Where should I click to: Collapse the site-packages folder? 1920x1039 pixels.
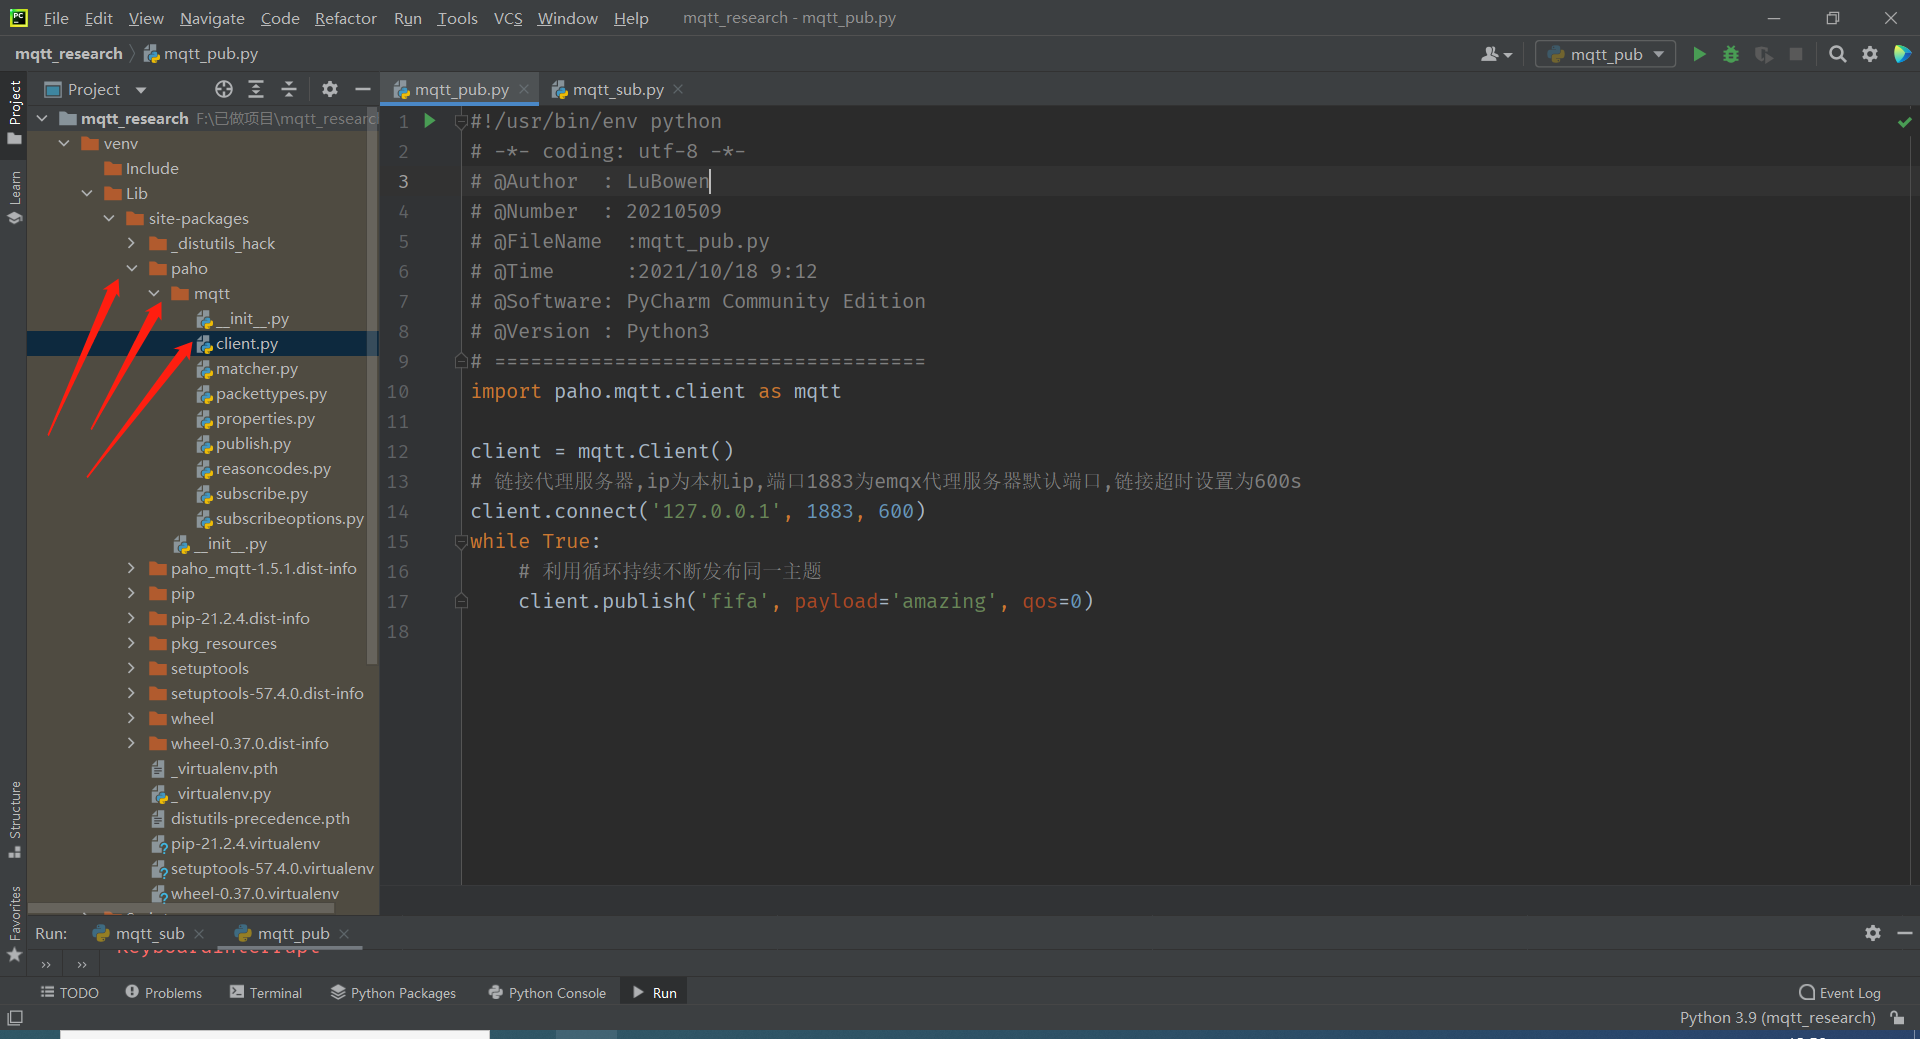[x=109, y=218]
